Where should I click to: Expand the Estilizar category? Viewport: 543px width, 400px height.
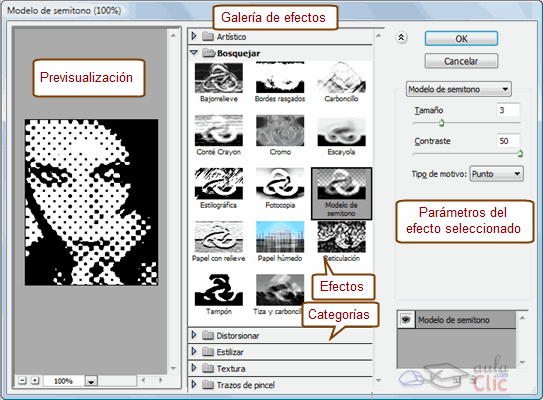pyautogui.click(x=194, y=352)
